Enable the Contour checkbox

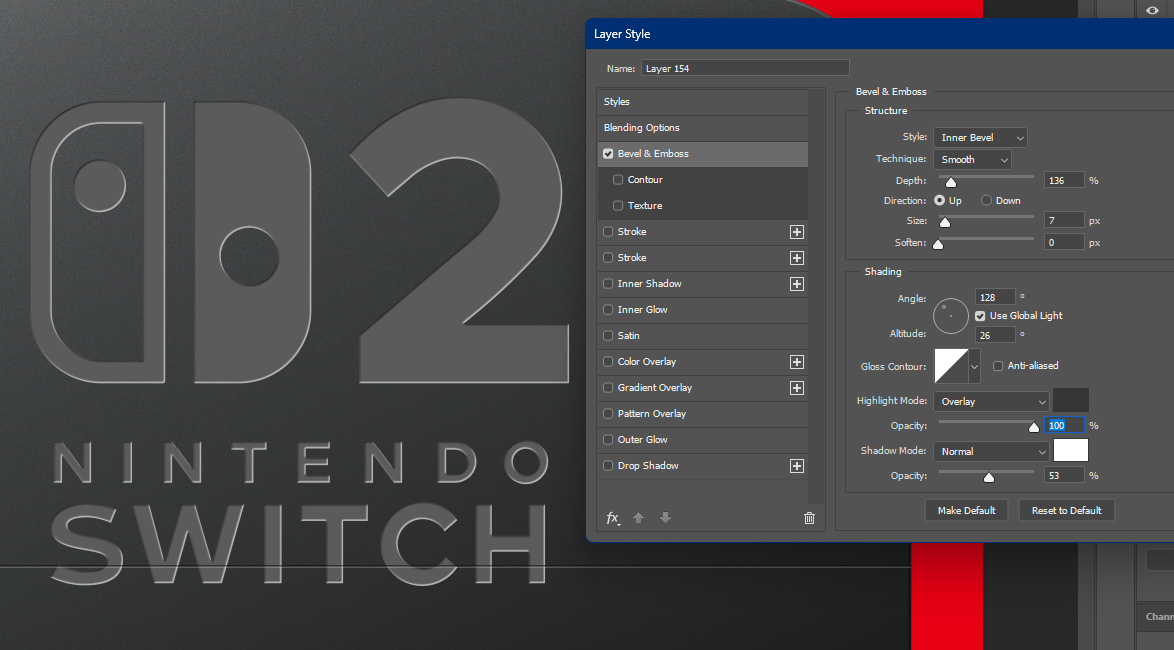tap(618, 180)
